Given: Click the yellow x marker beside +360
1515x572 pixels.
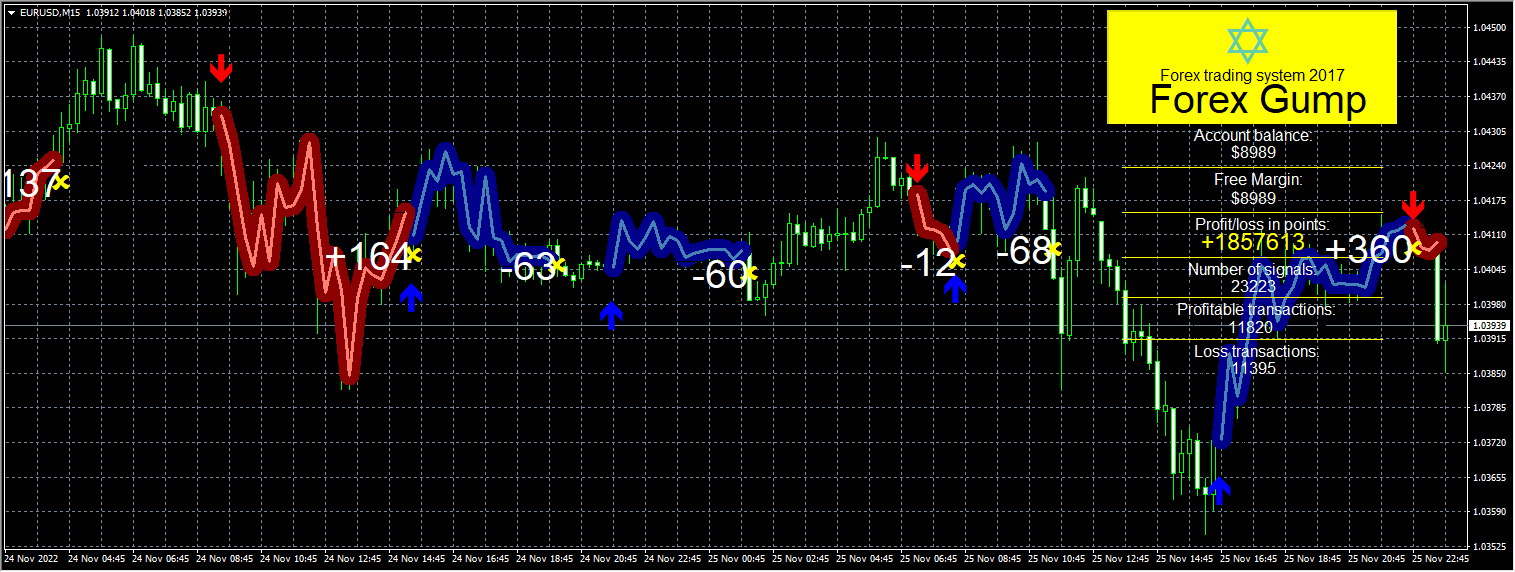Looking at the screenshot, I should click(x=1416, y=247).
